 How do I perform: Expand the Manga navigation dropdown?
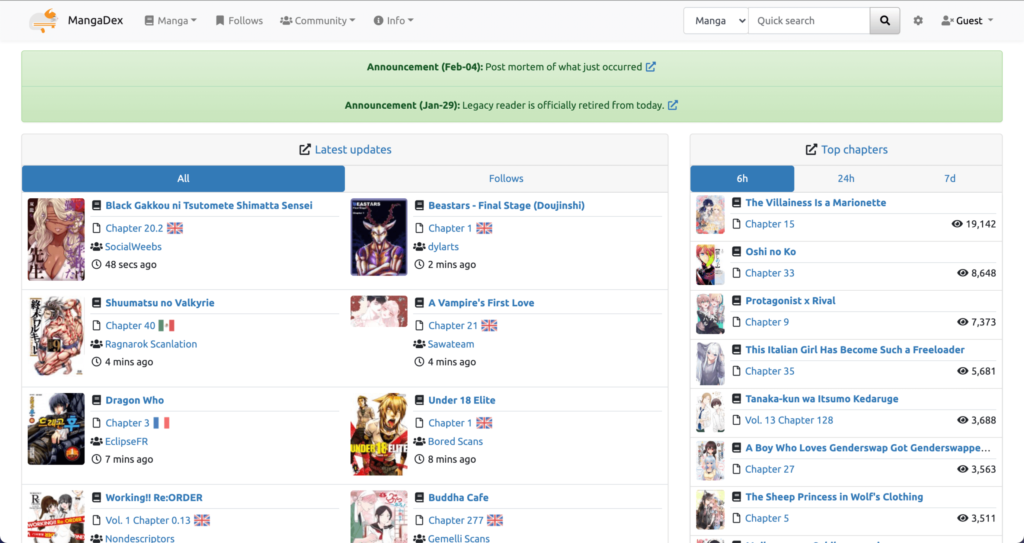pos(170,20)
